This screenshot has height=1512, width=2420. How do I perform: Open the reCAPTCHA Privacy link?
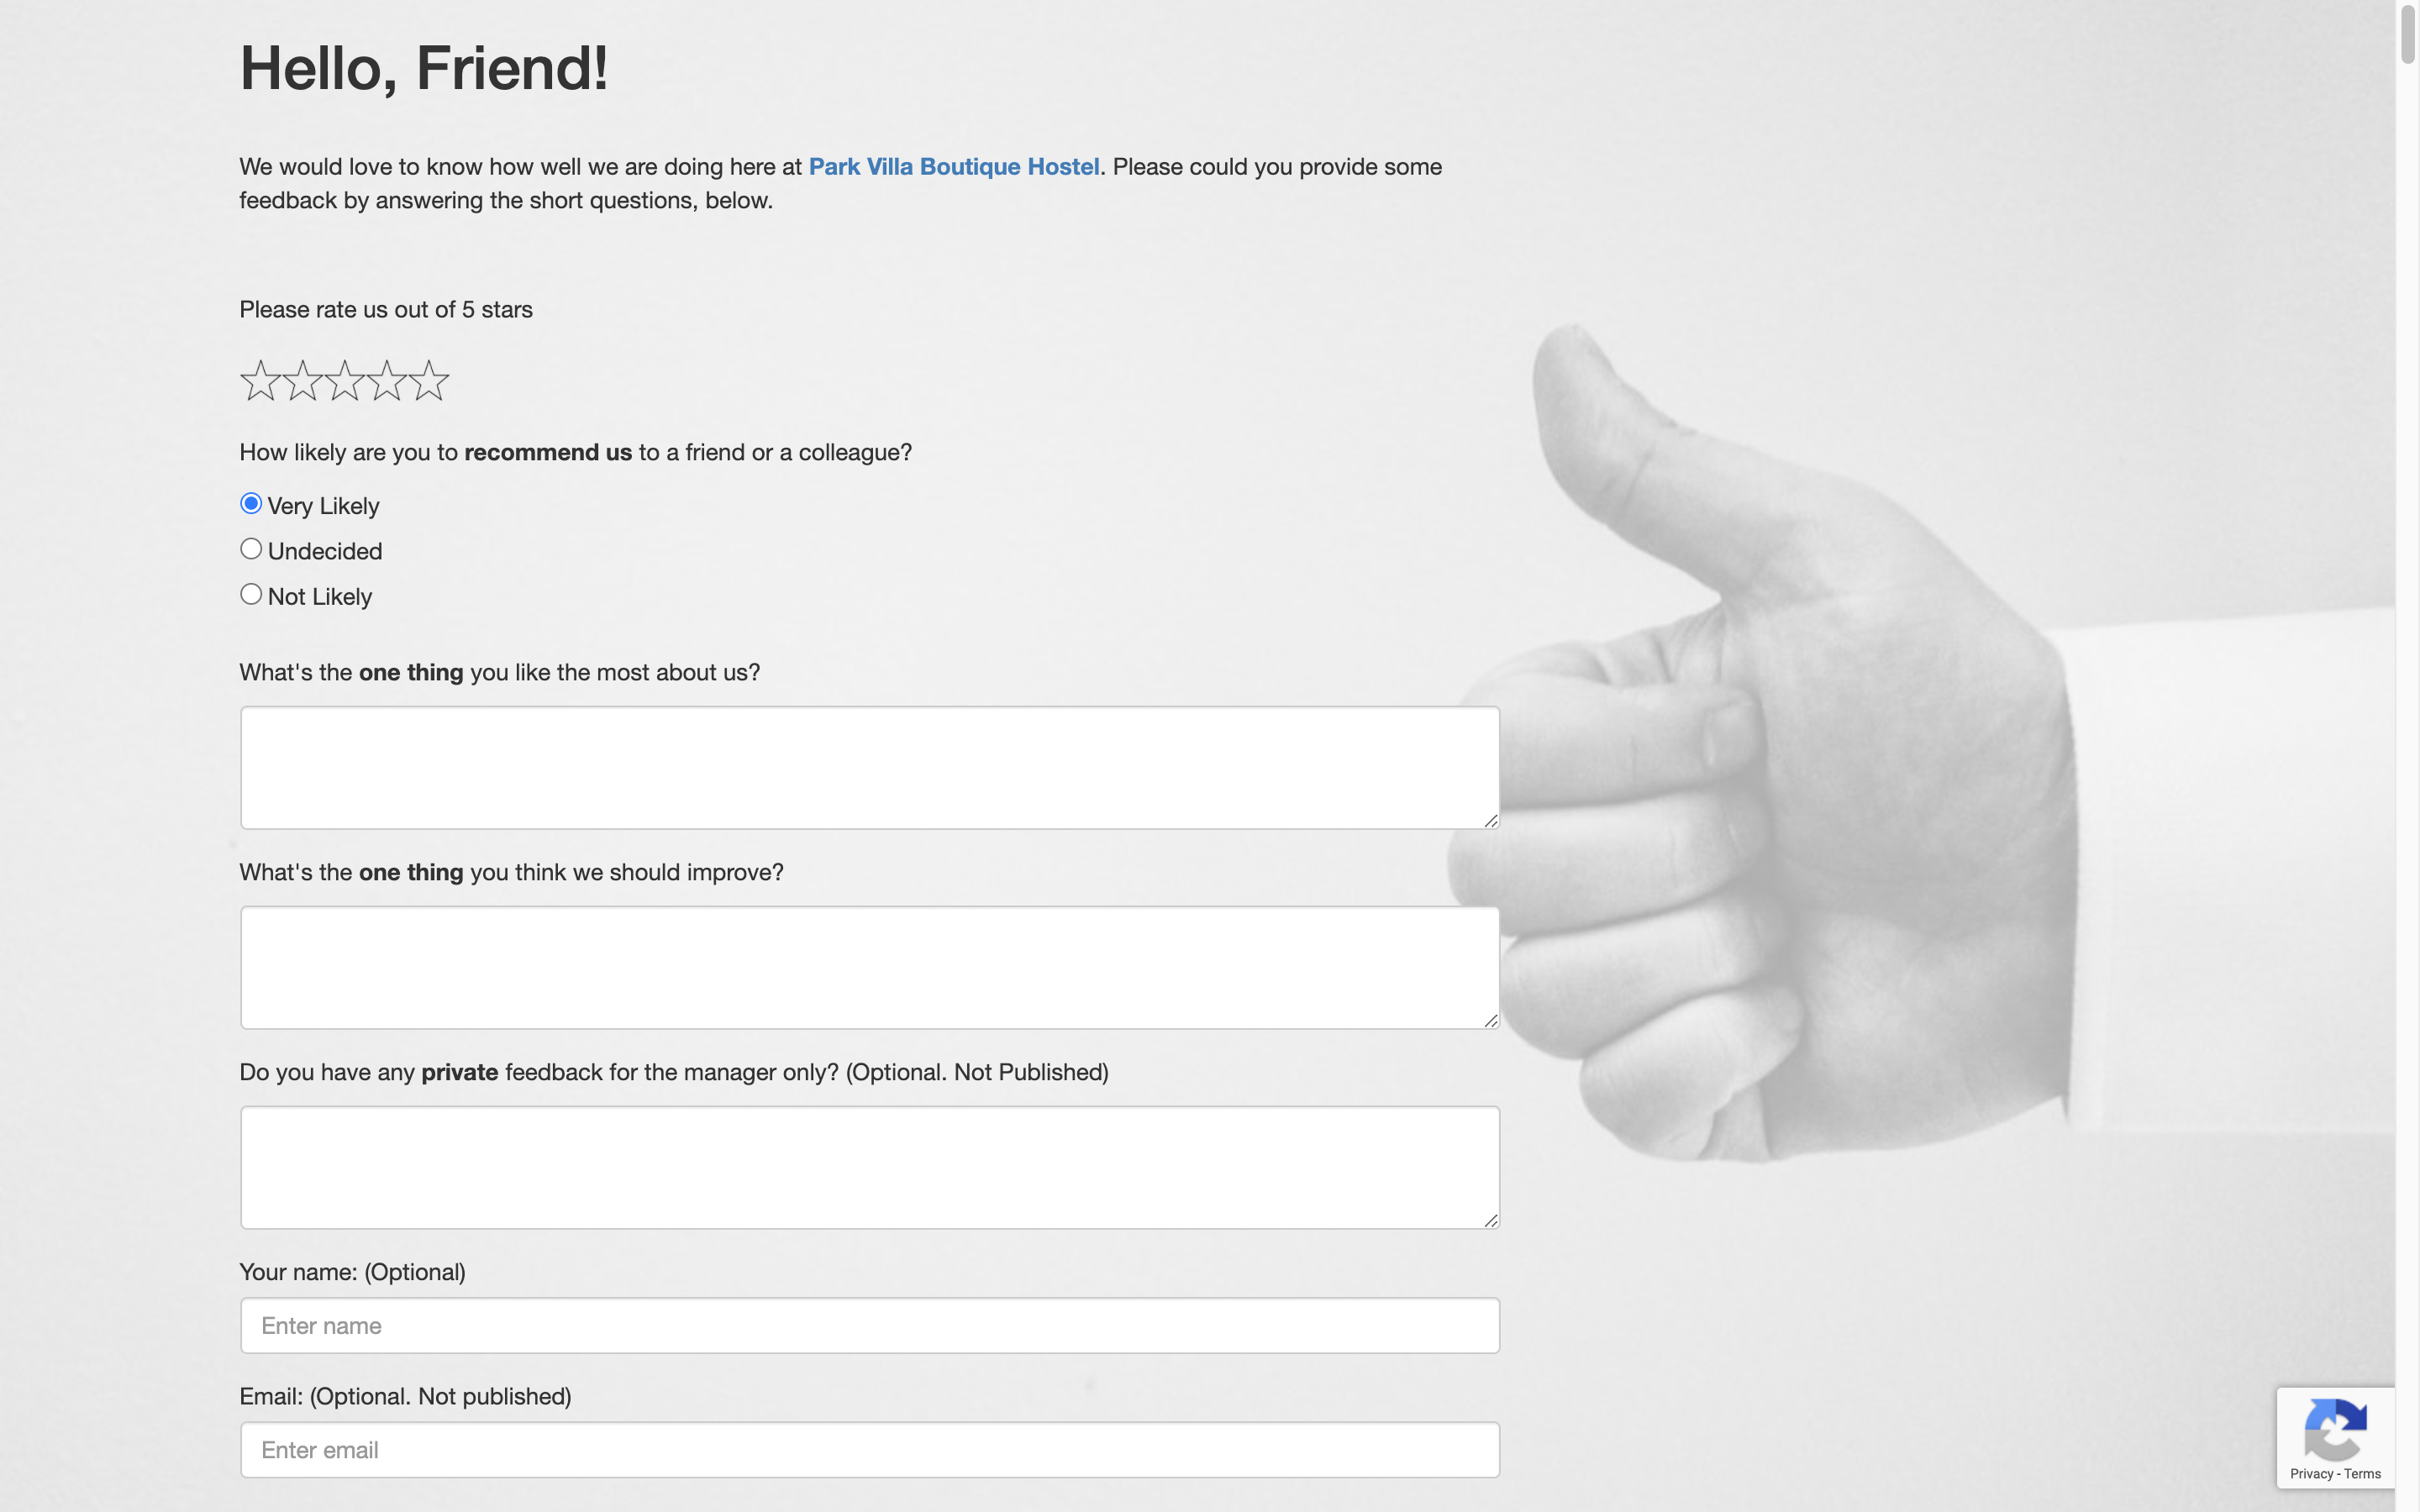2311,1474
